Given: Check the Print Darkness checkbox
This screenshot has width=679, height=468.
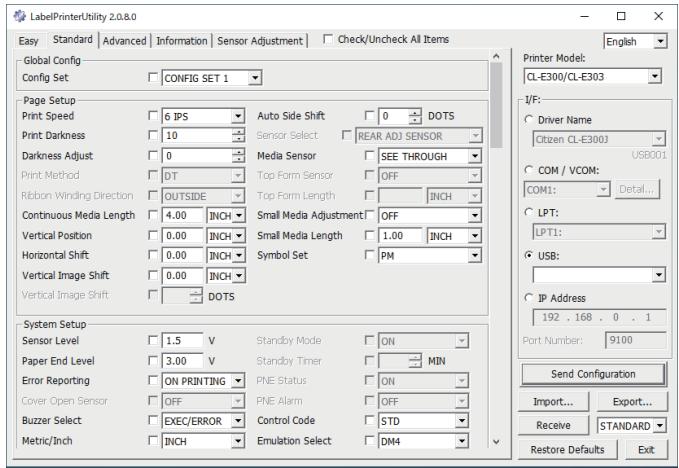Looking at the screenshot, I should coord(153,135).
